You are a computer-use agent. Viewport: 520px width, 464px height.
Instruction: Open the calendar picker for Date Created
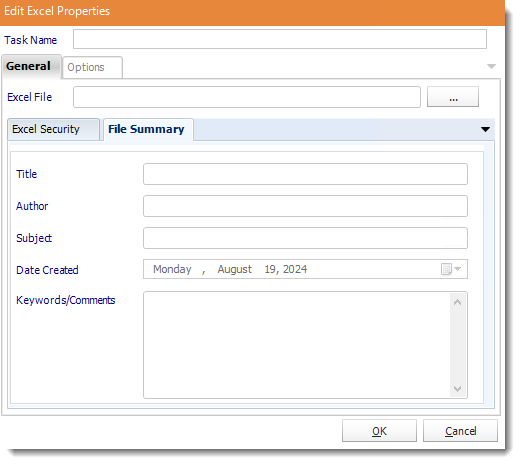[x=451, y=269]
